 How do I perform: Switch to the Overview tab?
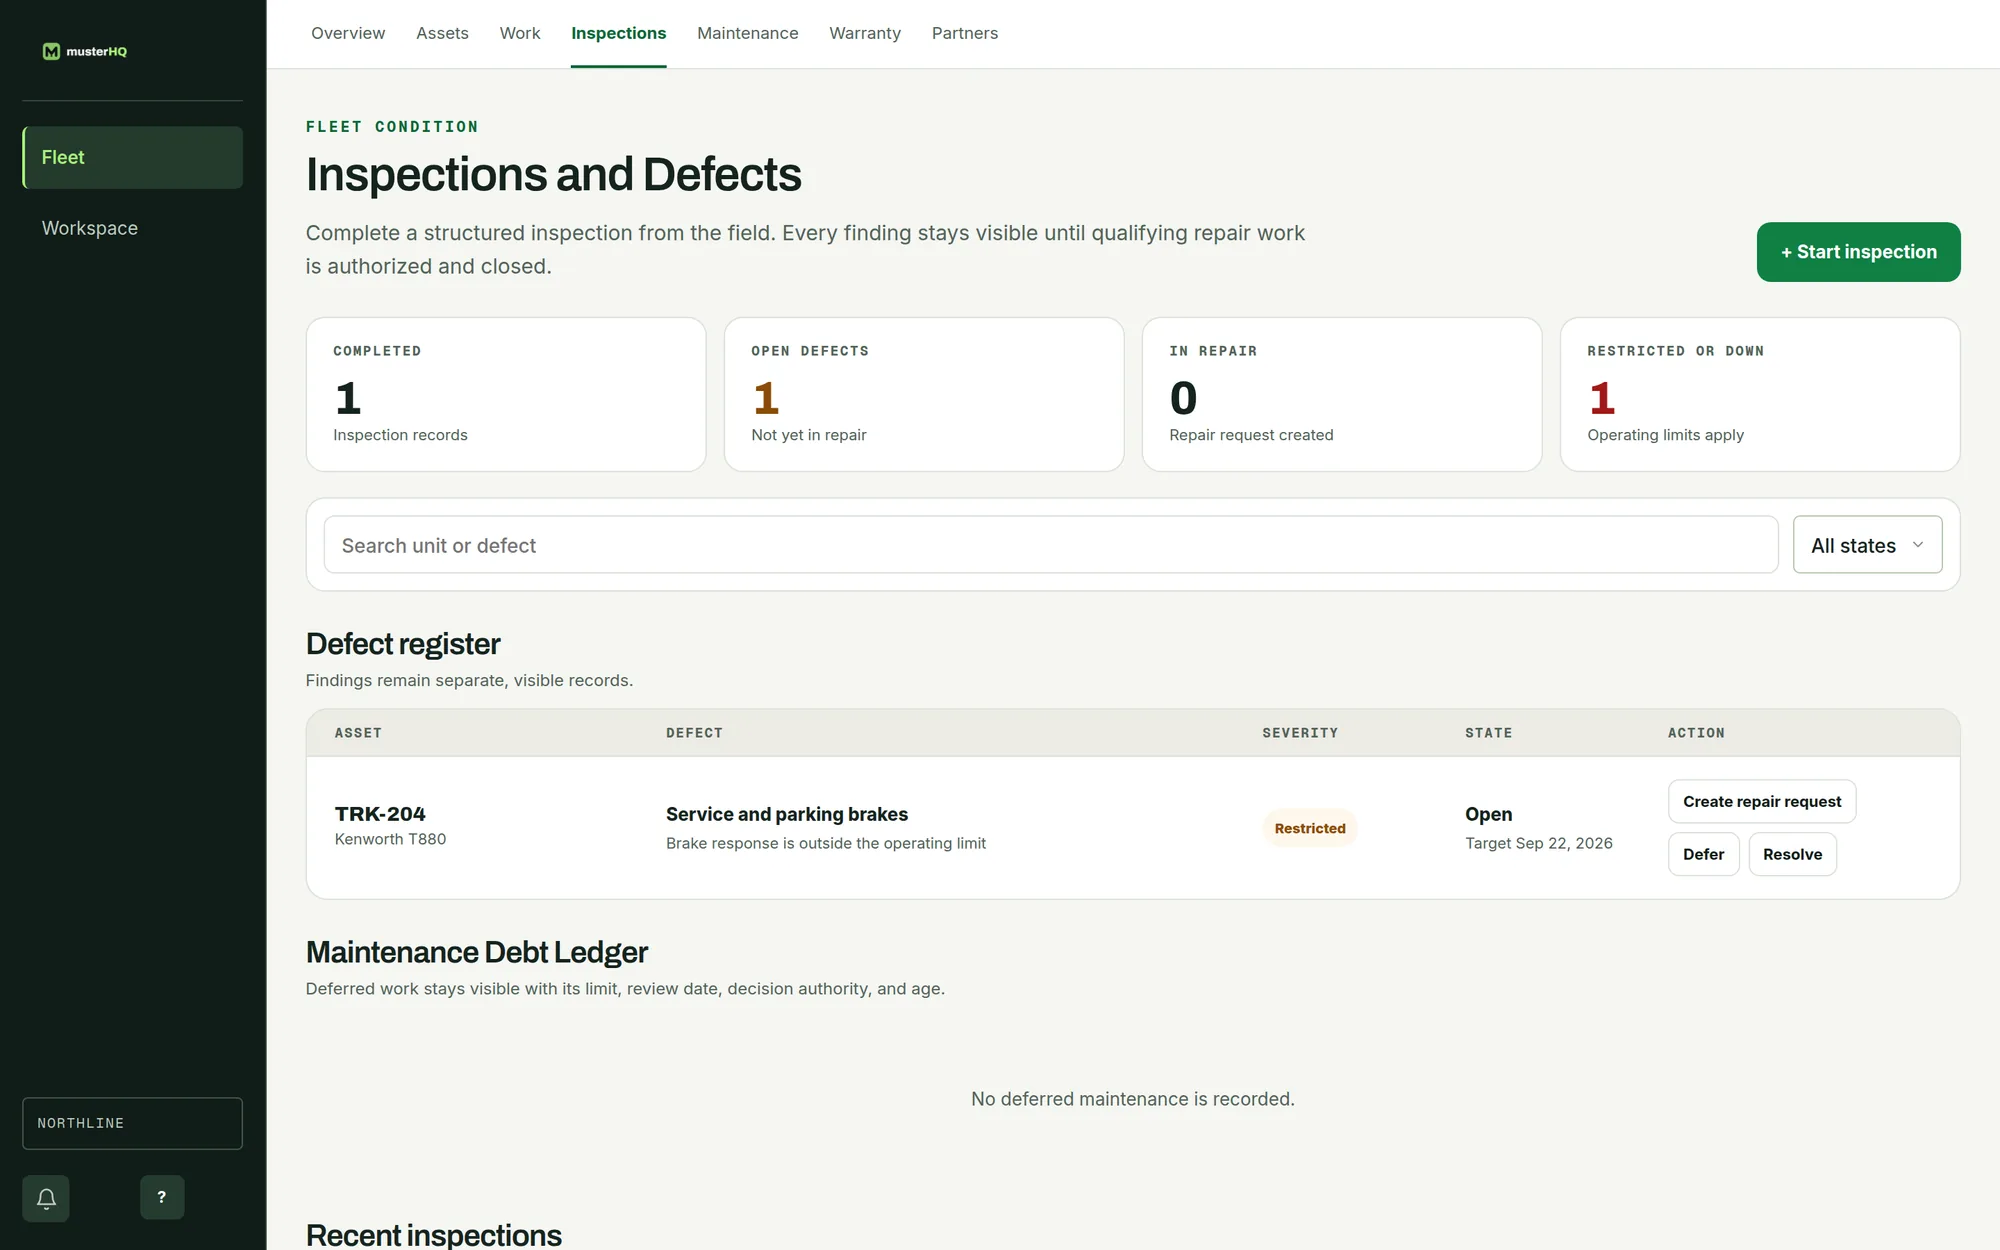(x=348, y=33)
